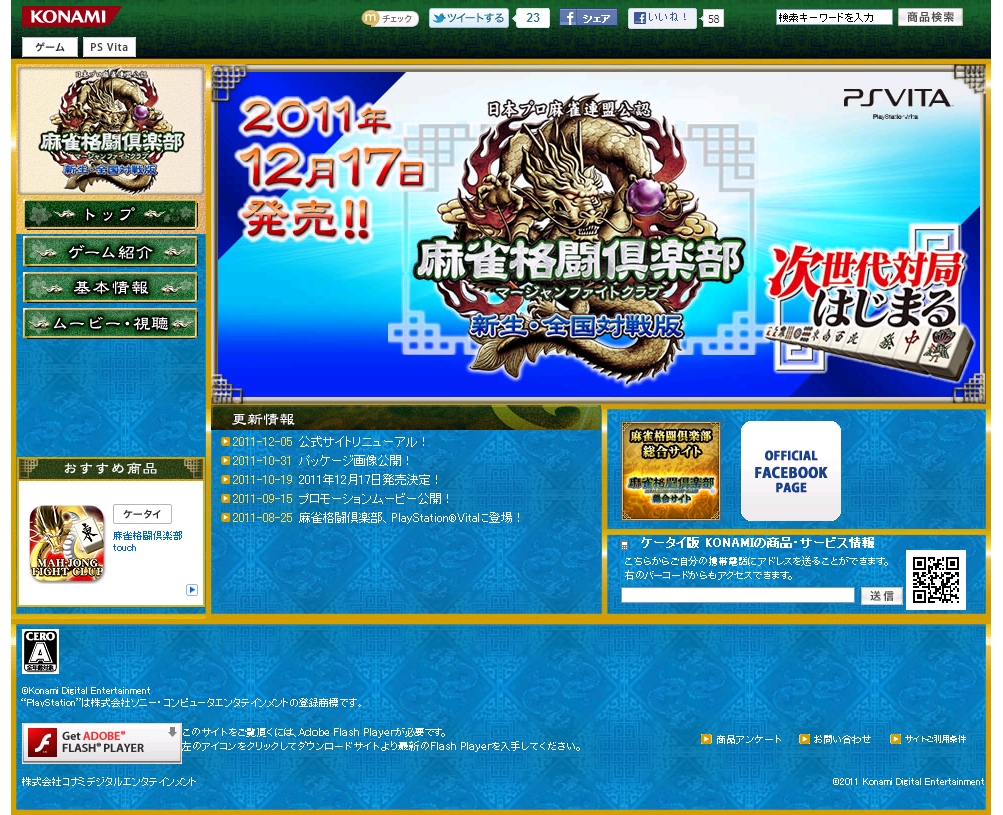Open the Official Facebook Page tile
1003x815 pixels.
(791, 471)
